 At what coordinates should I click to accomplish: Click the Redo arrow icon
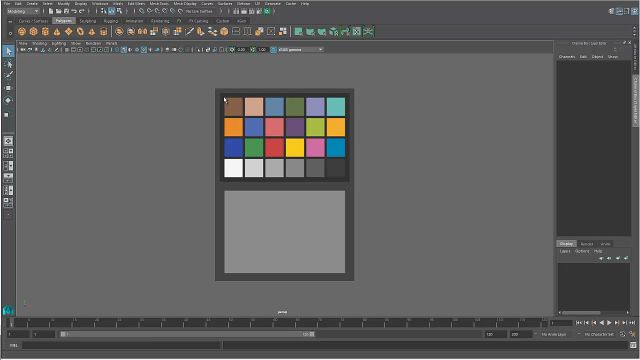82,11
